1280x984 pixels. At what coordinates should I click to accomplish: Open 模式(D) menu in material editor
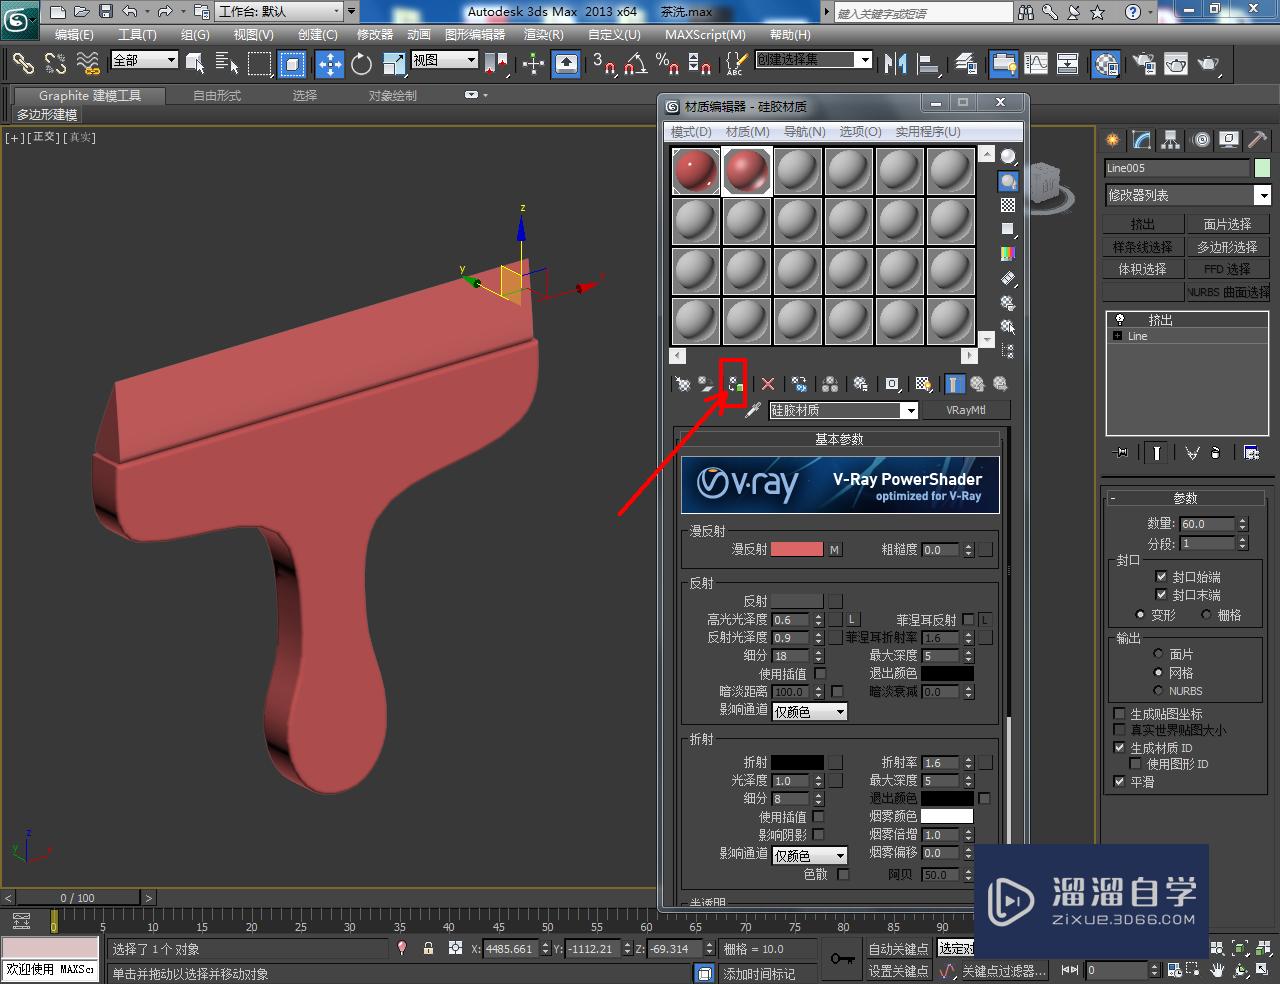[691, 132]
